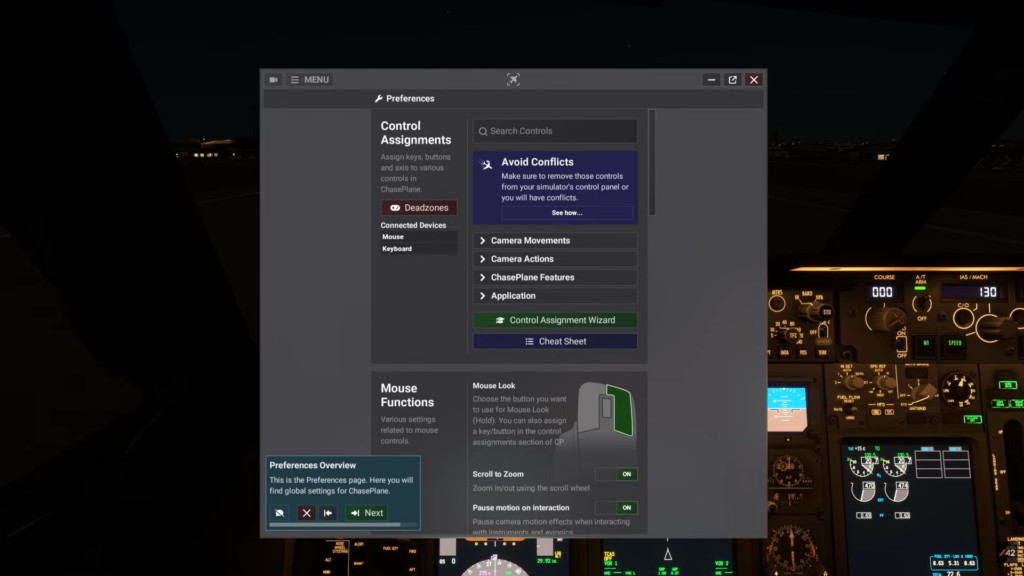Dismiss the Preferences Overview tutorial with X
Screen dimensions: 1024x576
[x=306, y=513]
